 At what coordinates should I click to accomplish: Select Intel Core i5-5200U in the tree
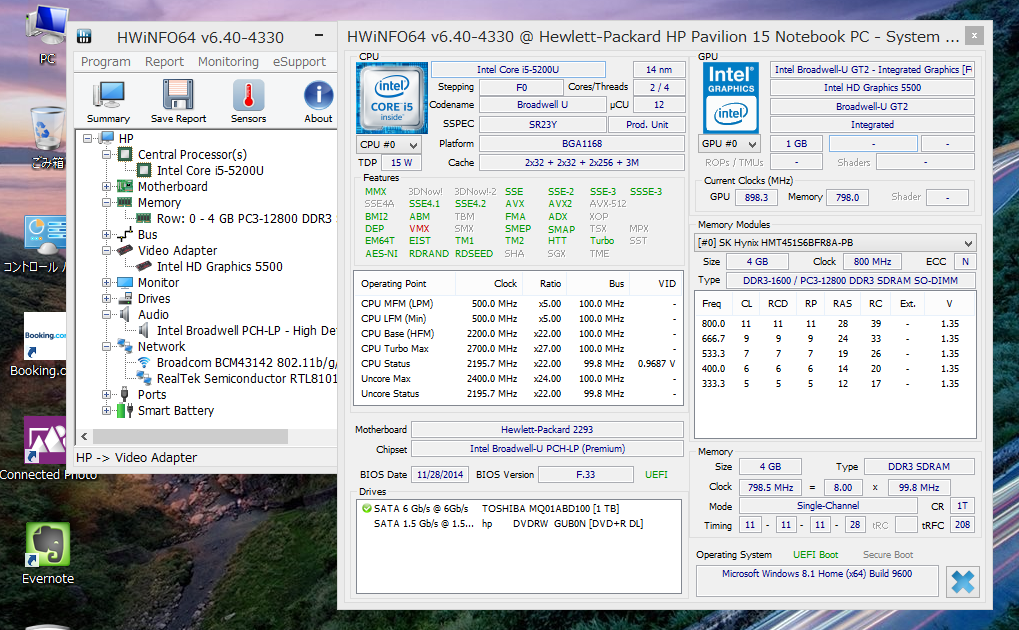tap(210, 171)
